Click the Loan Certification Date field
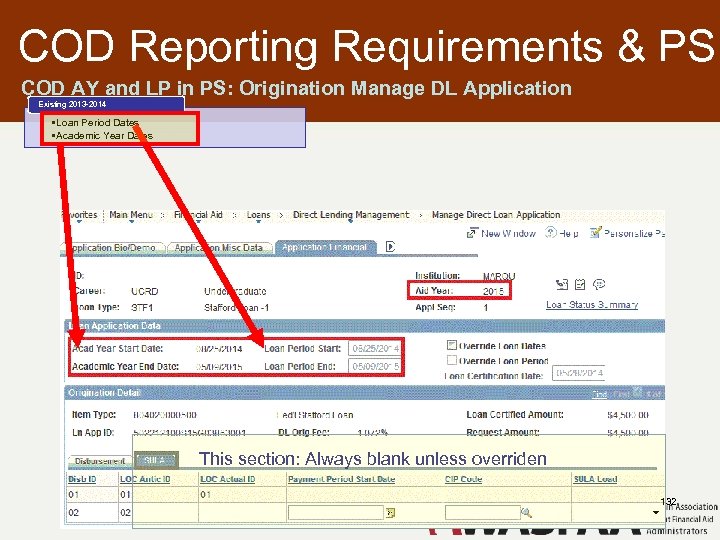The width and height of the screenshot is (720, 540). (579, 373)
